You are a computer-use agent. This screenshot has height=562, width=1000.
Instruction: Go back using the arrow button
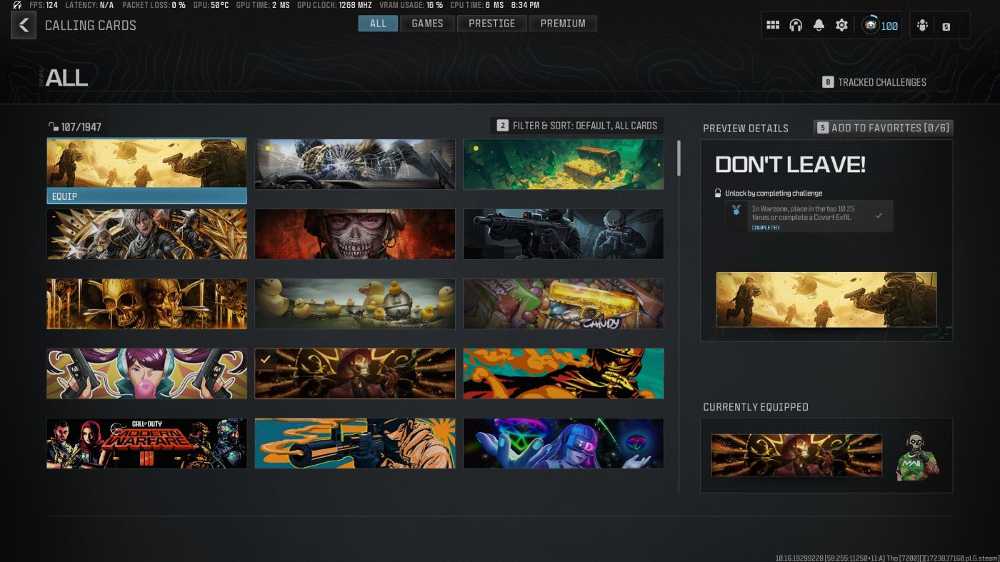click(x=24, y=26)
